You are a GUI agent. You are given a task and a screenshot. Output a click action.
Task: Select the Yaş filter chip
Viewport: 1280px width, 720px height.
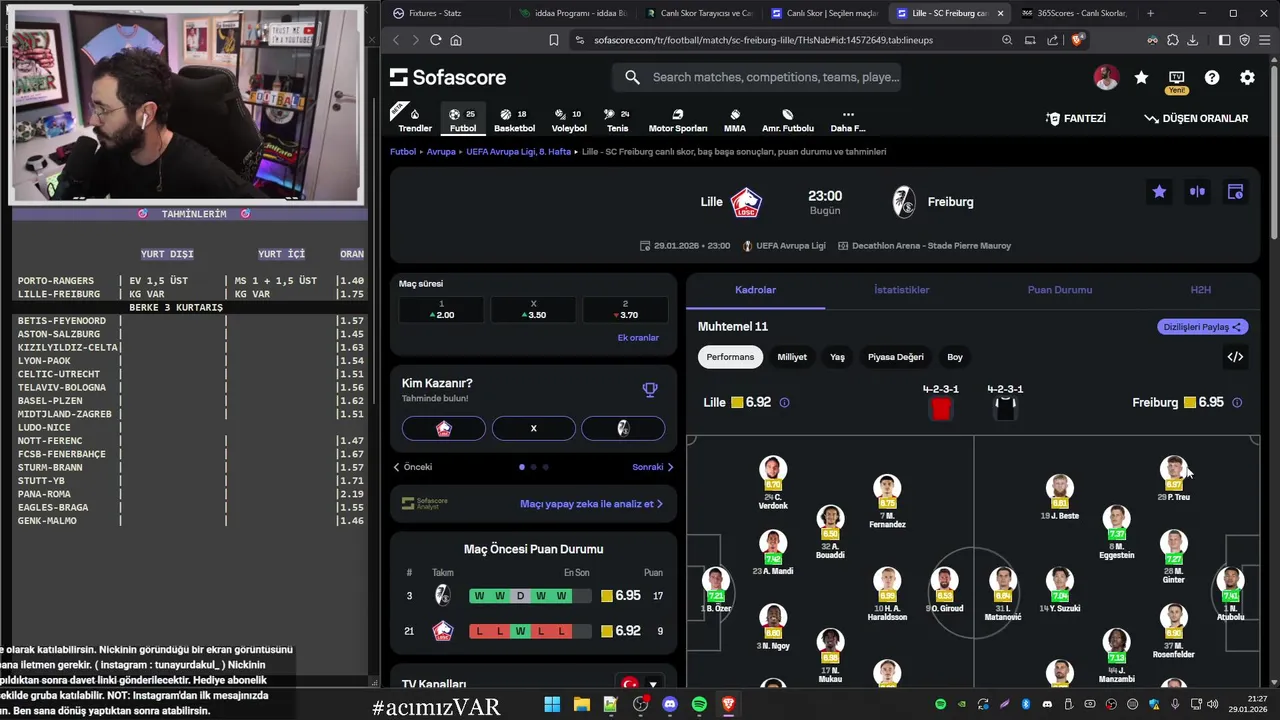(837, 357)
